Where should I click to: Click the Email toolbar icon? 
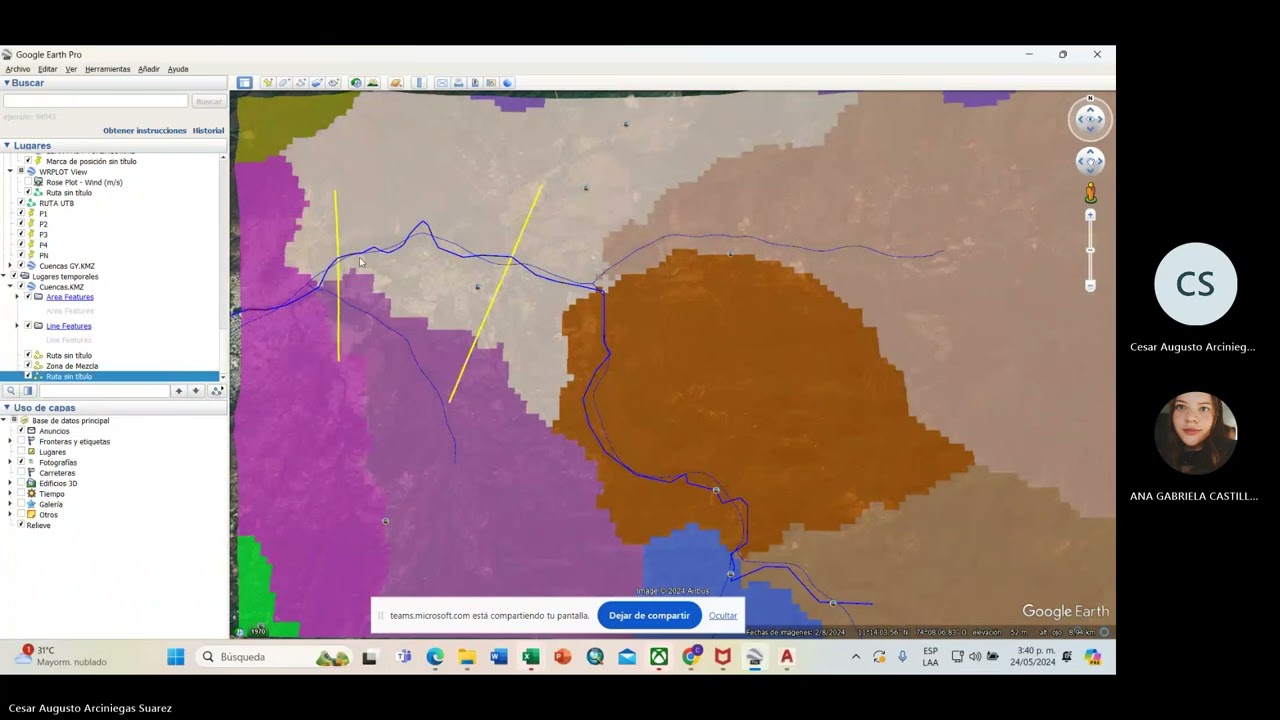(442, 83)
